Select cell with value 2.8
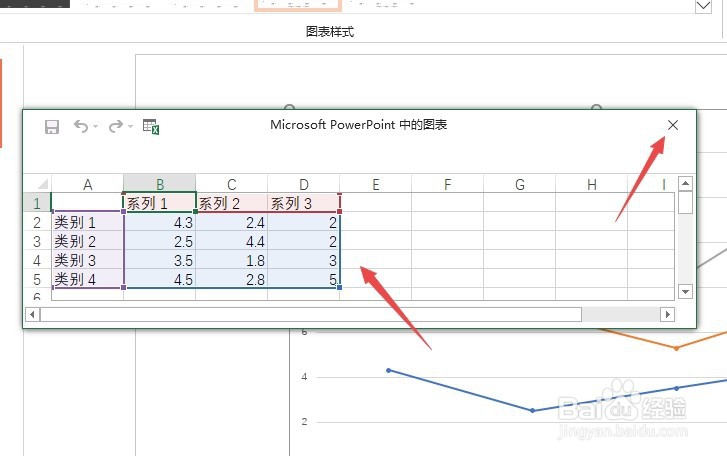 [231, 279]
